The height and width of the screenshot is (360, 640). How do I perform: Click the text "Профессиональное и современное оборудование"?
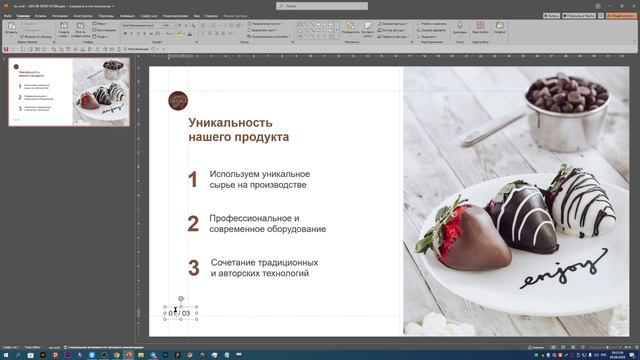coord(267,223)
